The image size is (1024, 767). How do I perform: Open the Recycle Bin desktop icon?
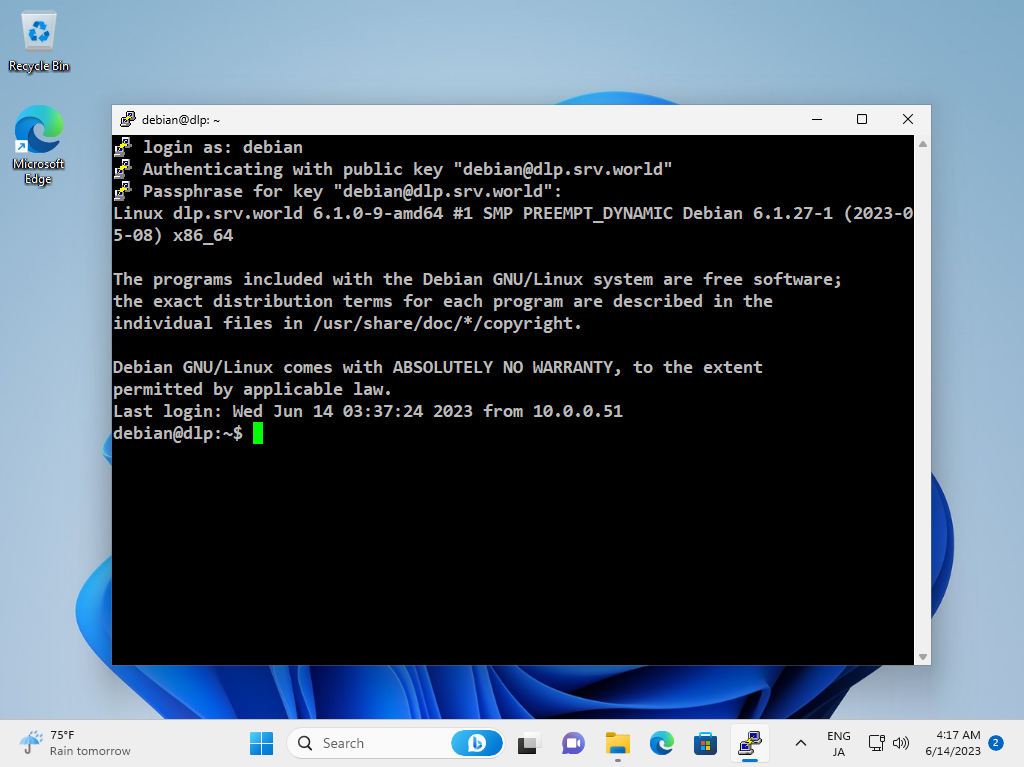39,41
